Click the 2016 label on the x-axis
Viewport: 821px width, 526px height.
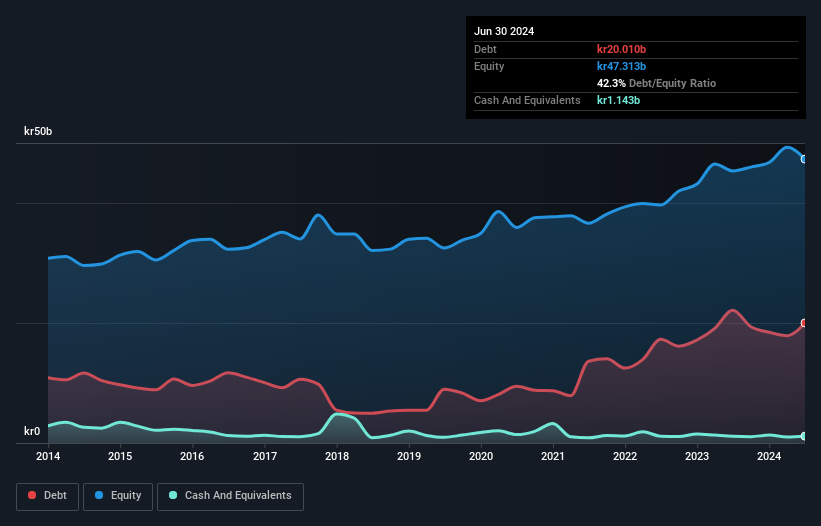pyautogui.click(x=192, y=457)
